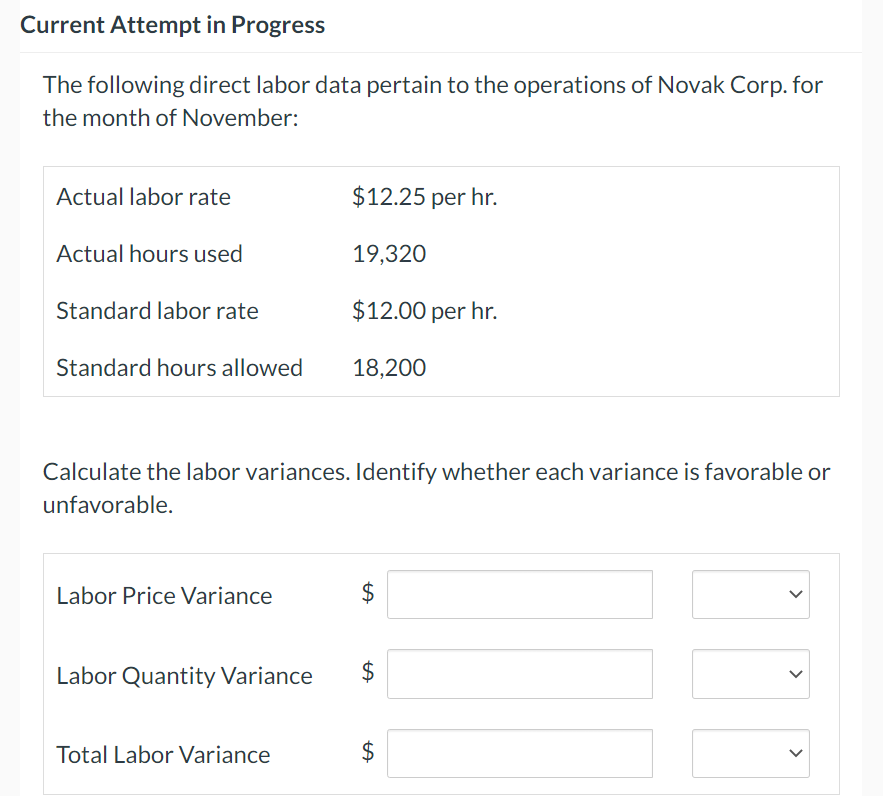883x796 pixels.
Task: Select the Actual labor rate row value
Action: [x=423, y=196]
